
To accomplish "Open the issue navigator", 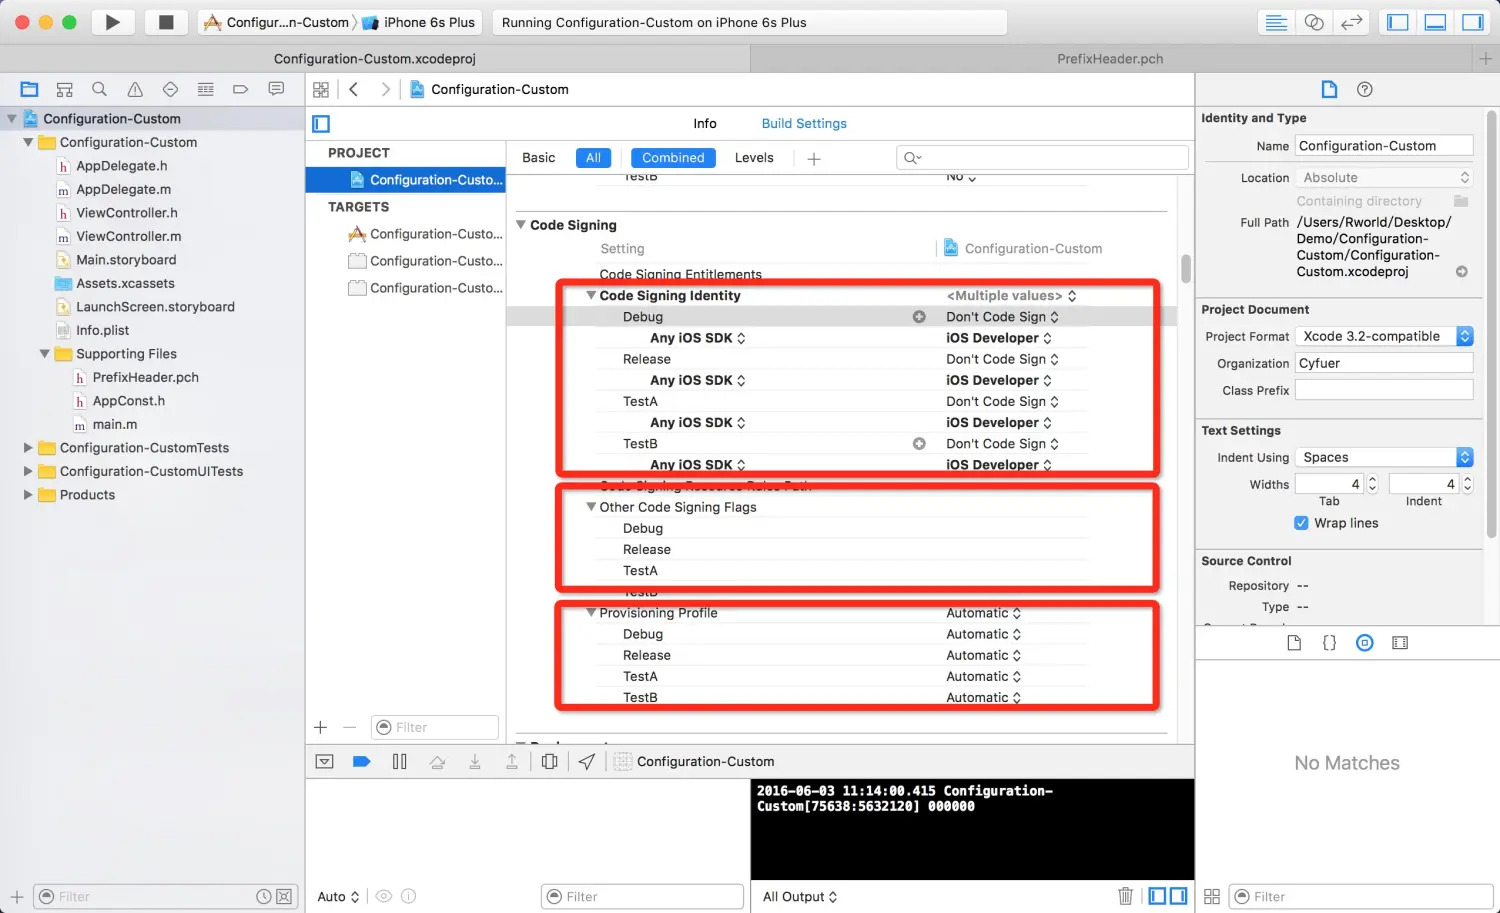I will pos(135,89).
